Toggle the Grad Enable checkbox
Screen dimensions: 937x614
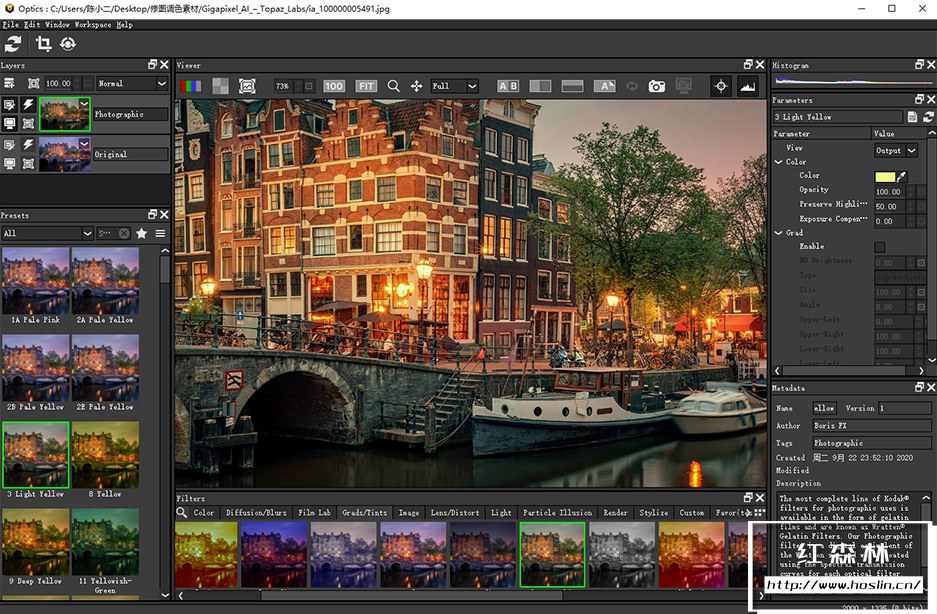880,247
